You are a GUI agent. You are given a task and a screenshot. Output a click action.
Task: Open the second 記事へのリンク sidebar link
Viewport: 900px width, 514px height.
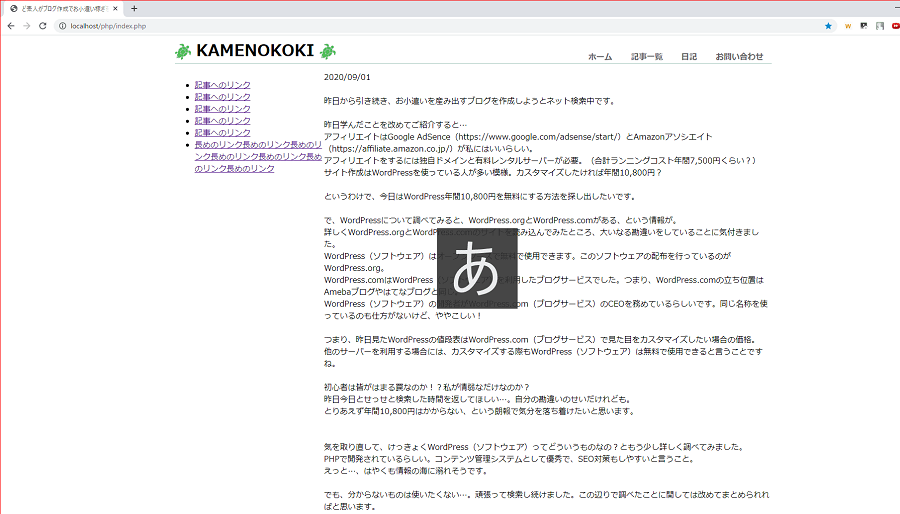(223, 97)
